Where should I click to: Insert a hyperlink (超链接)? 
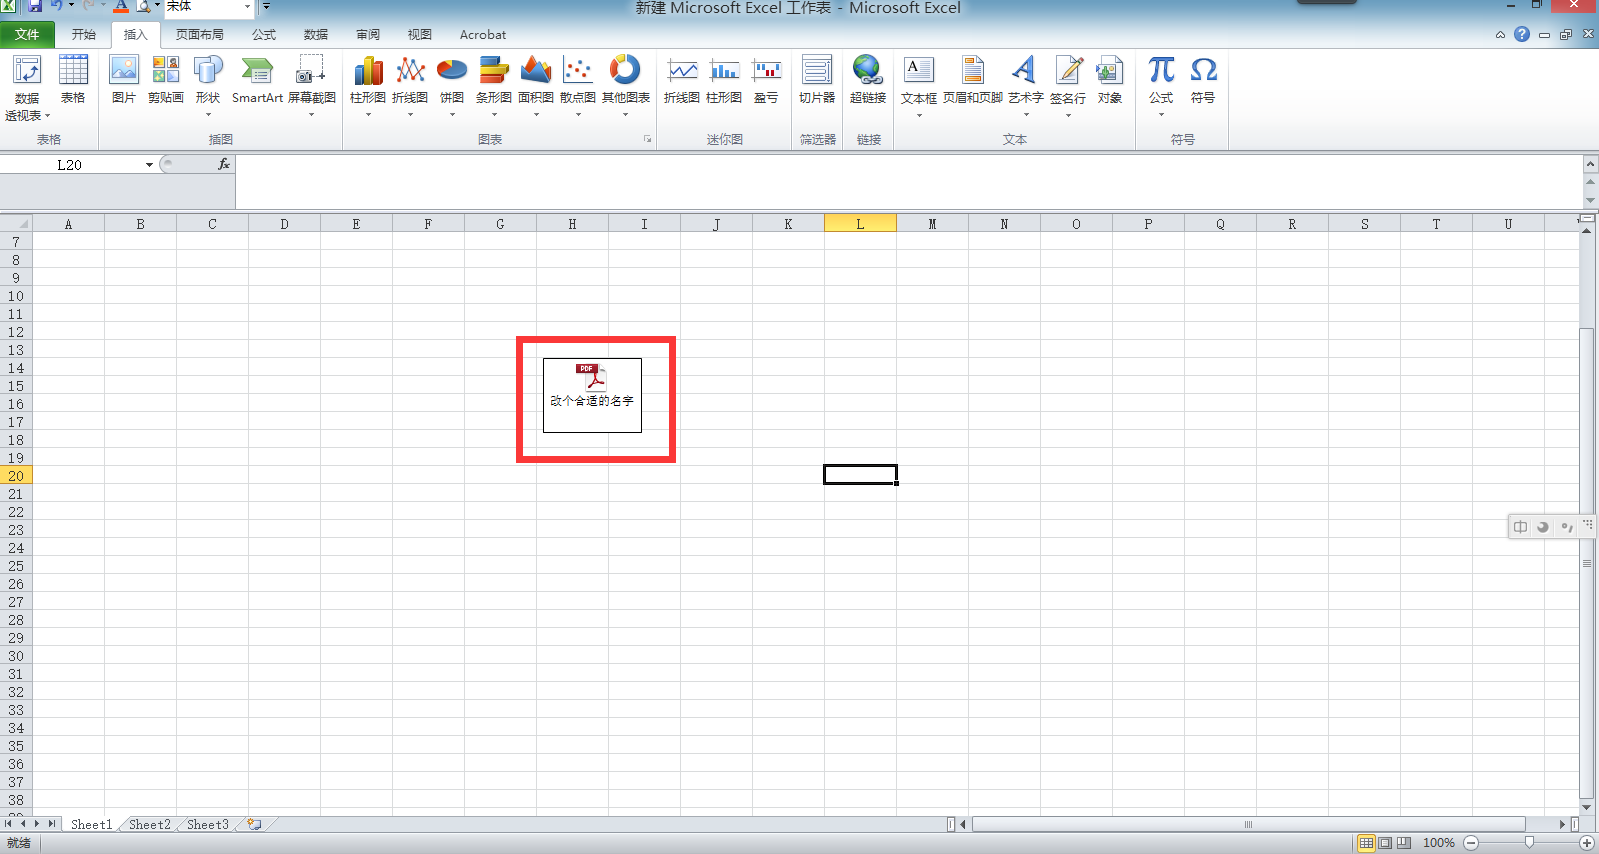click(868, 80)
